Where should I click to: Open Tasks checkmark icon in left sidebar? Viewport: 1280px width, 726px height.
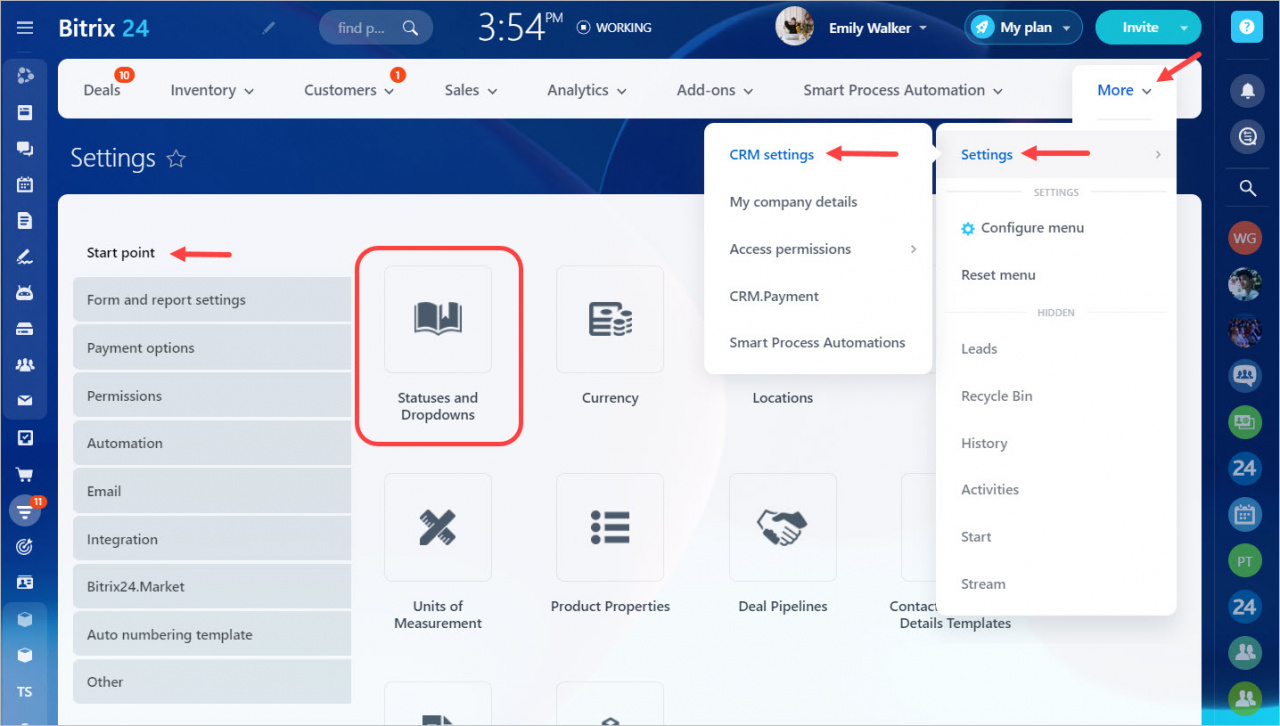point(25,438)
